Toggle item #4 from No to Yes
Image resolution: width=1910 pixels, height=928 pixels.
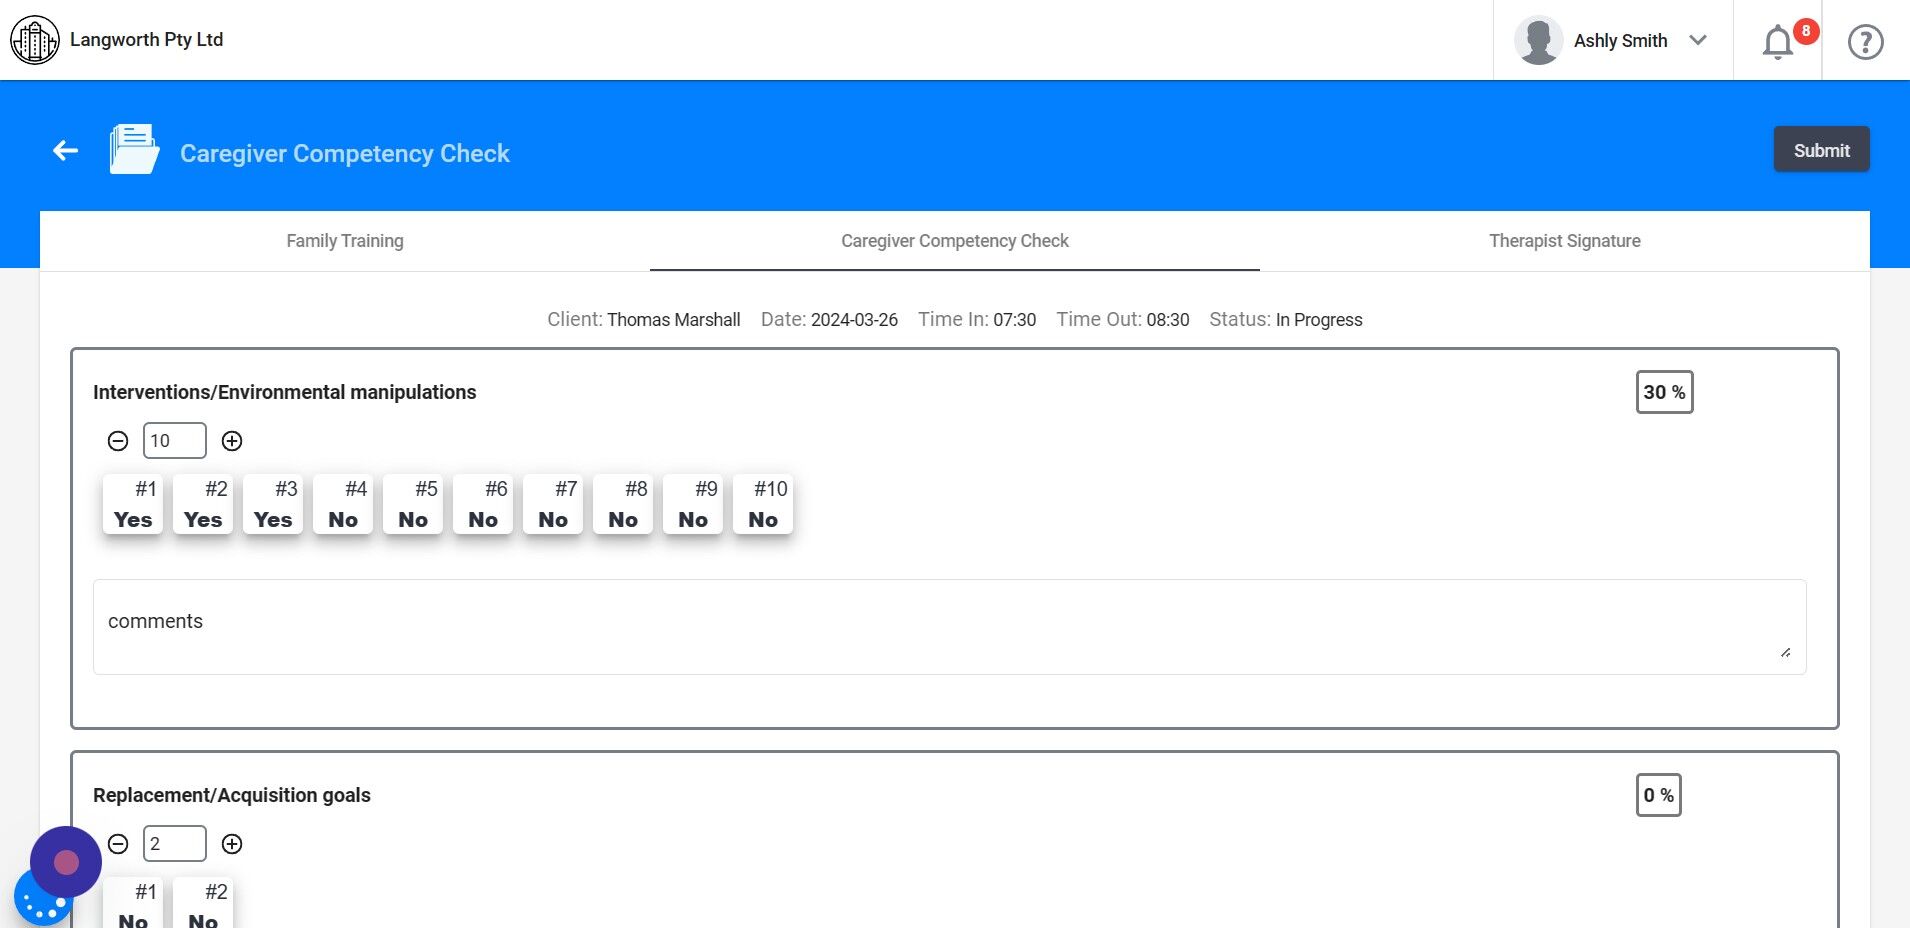click(x=342, y=505)
